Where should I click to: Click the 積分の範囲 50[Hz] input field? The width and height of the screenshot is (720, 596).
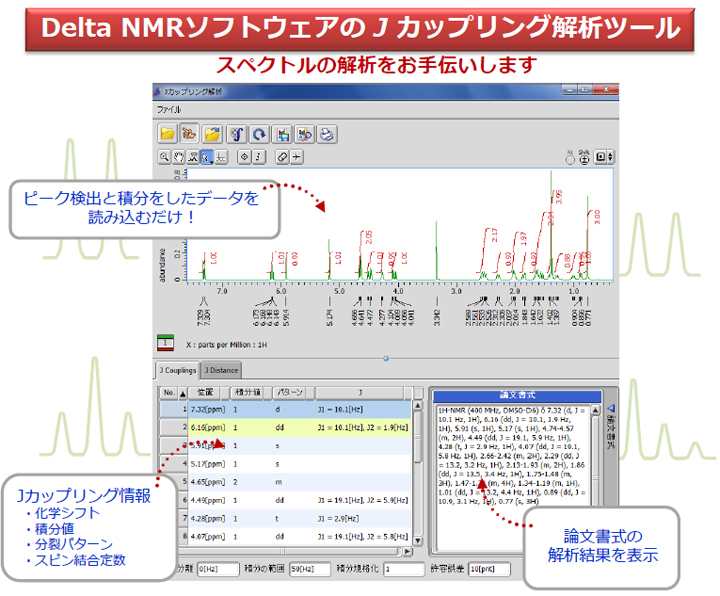pos(309,569)
